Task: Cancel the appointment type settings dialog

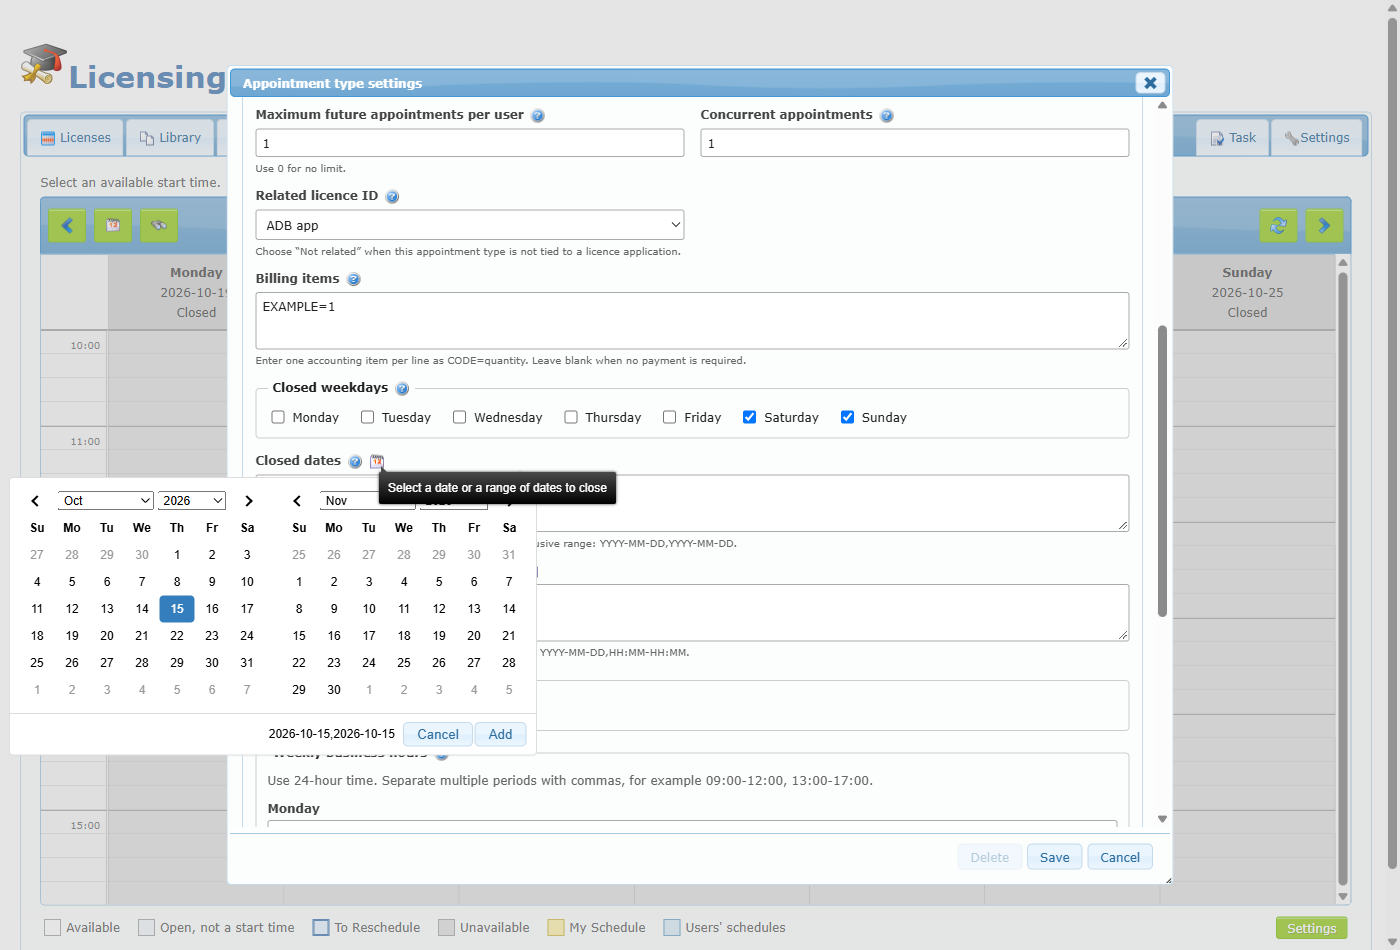Action: pos(1120,857)
